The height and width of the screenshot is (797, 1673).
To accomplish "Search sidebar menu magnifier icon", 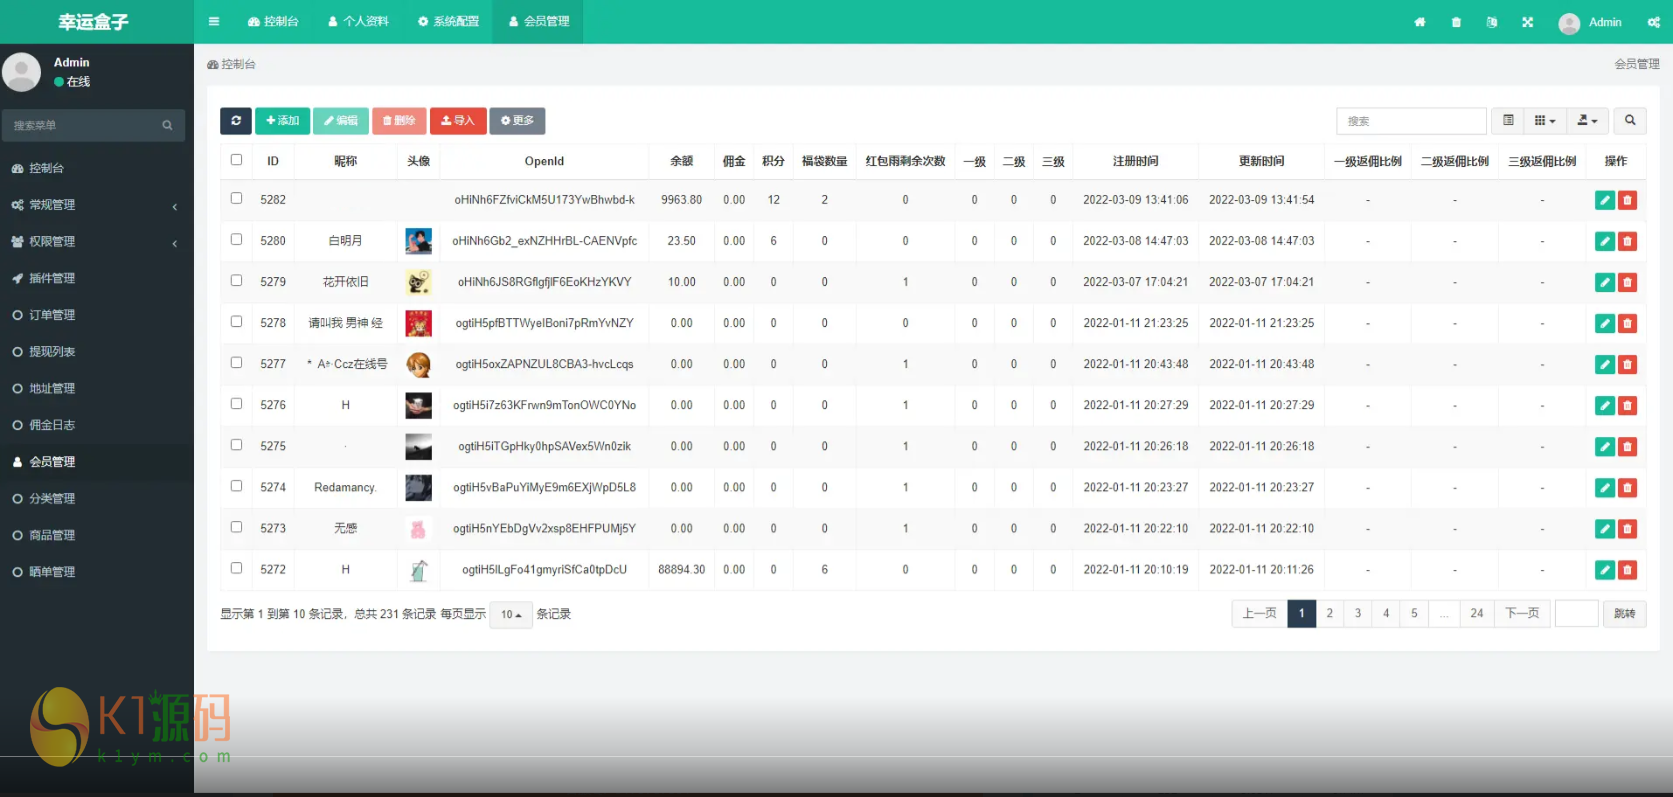I will (x=167, y=125).
